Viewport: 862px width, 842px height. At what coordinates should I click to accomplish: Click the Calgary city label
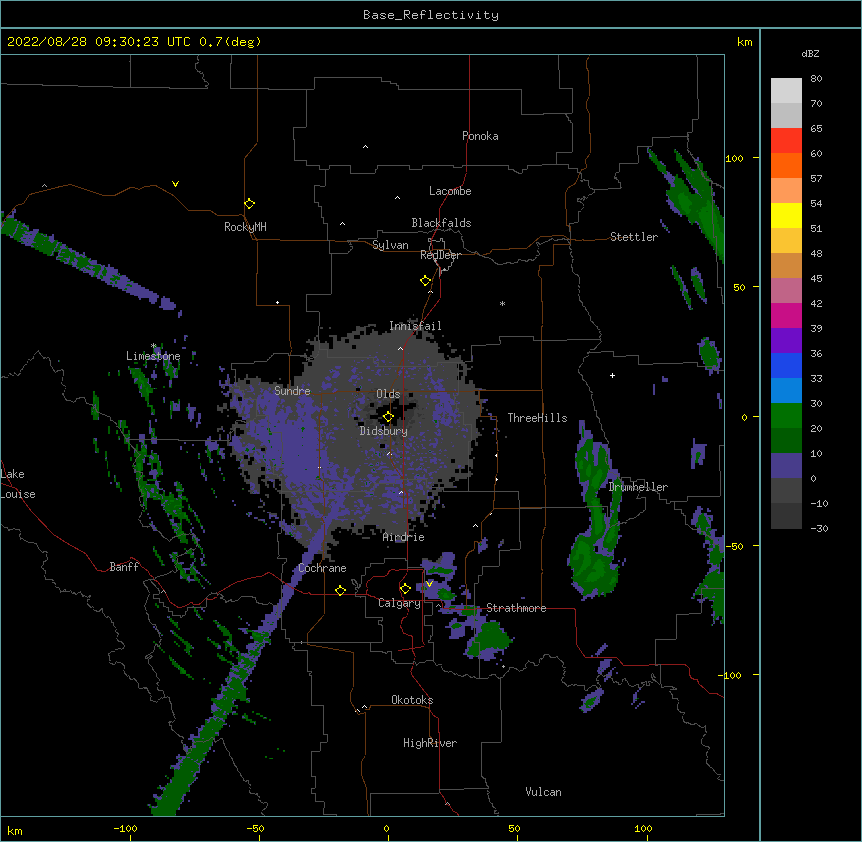point(400,603)
